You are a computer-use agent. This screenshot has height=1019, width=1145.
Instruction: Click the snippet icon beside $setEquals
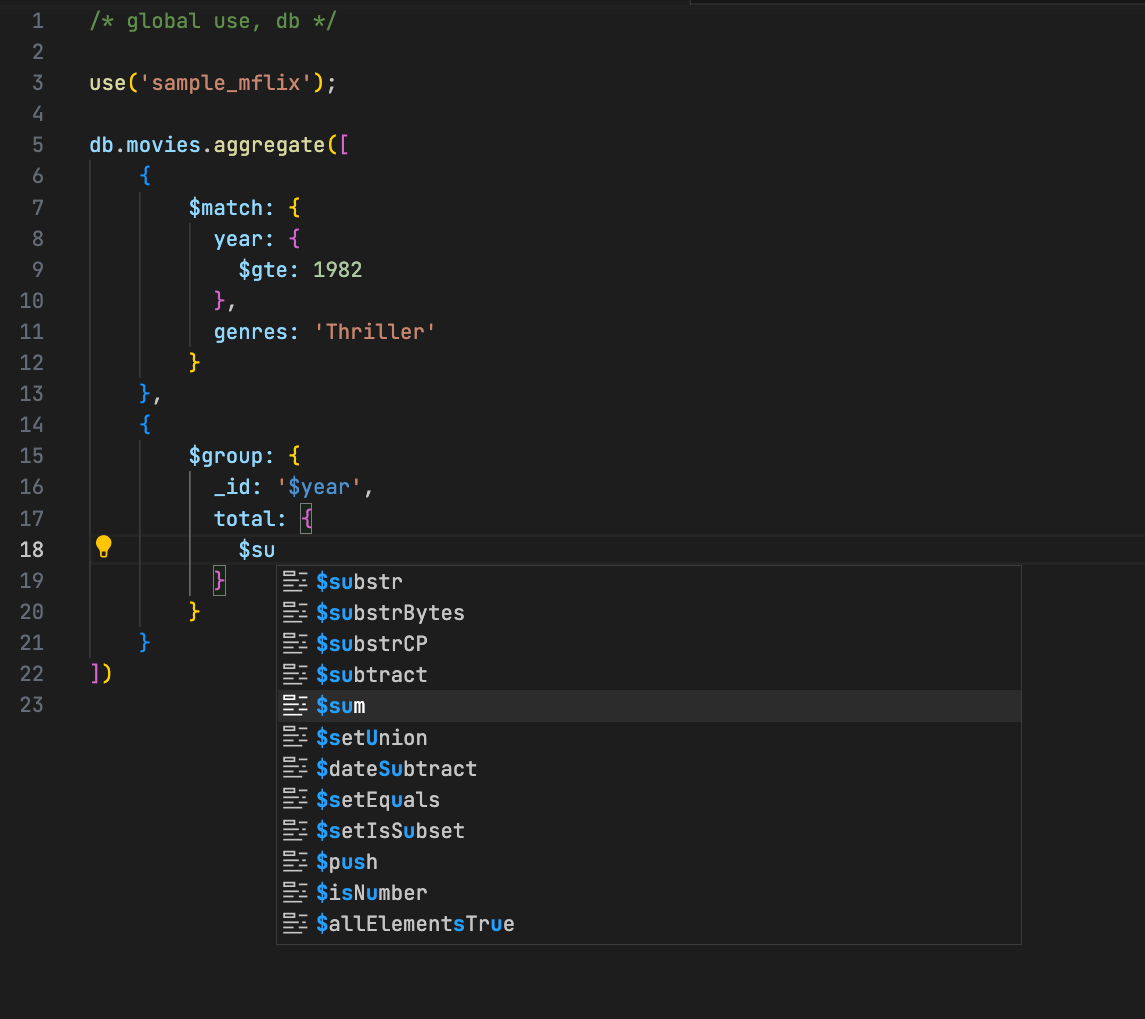click(x=295, y=799)
